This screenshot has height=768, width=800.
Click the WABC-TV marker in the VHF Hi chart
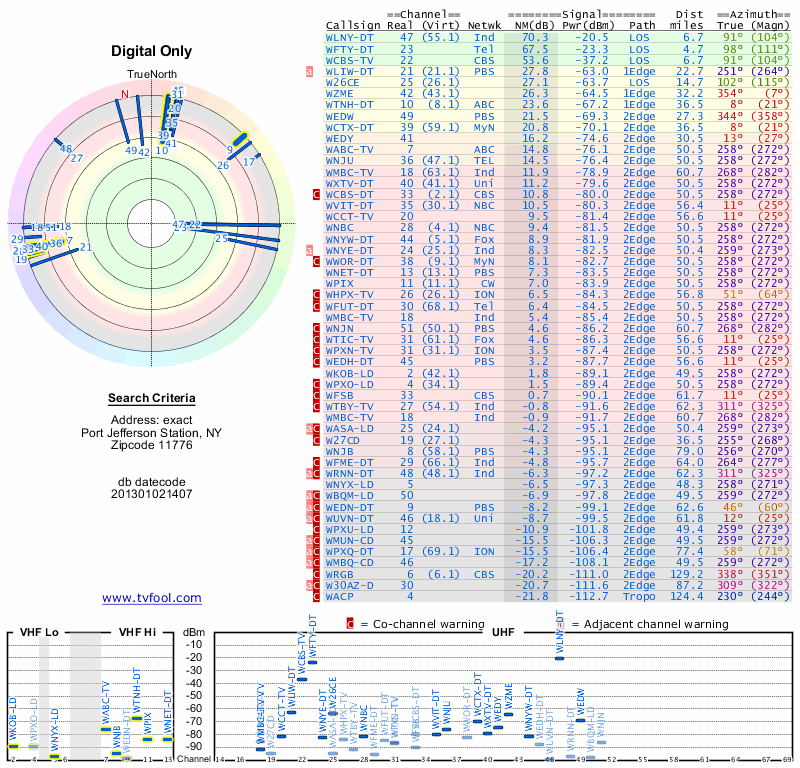pos(106,729)
